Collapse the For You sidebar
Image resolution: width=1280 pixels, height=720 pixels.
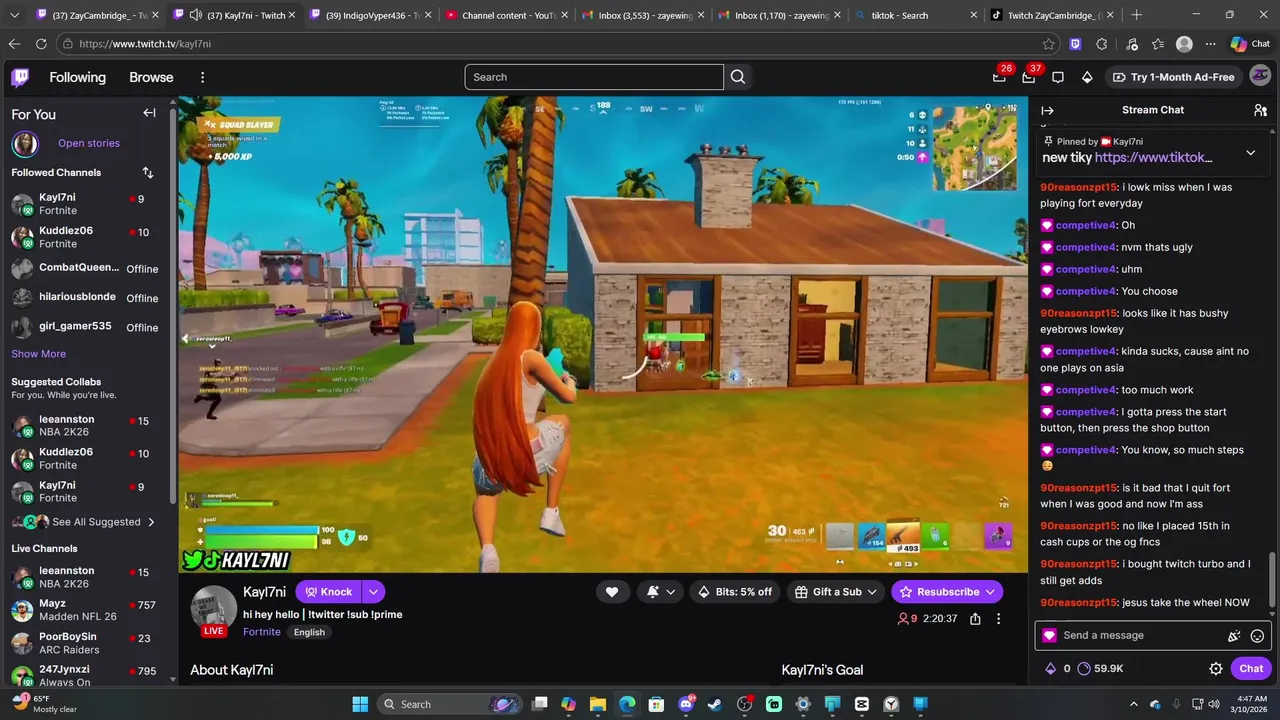(x=149, y=113)
